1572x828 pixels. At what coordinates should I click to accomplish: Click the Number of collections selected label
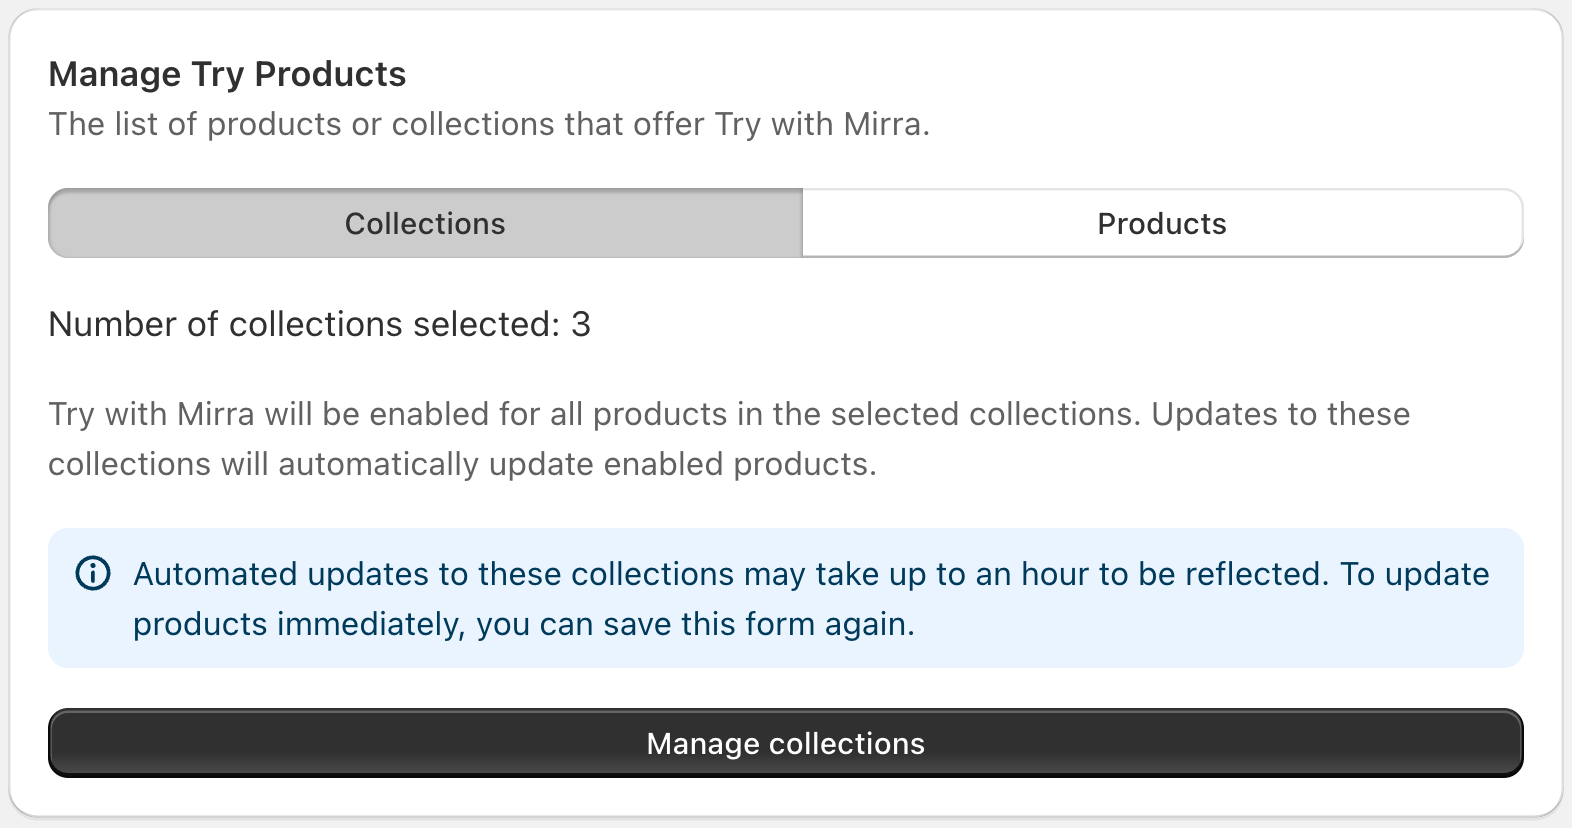pyautogui.click(x=304, y=324)
